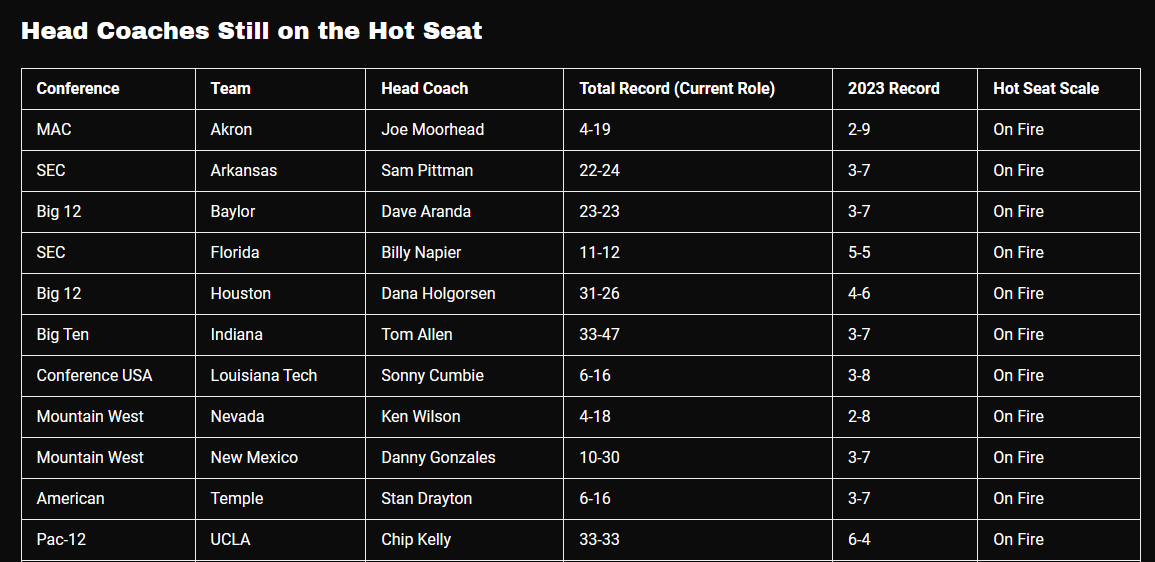Select Chip Kelly in the UCLA row
This screenshot has width=1155, height=562.
(x=416, y=540)
